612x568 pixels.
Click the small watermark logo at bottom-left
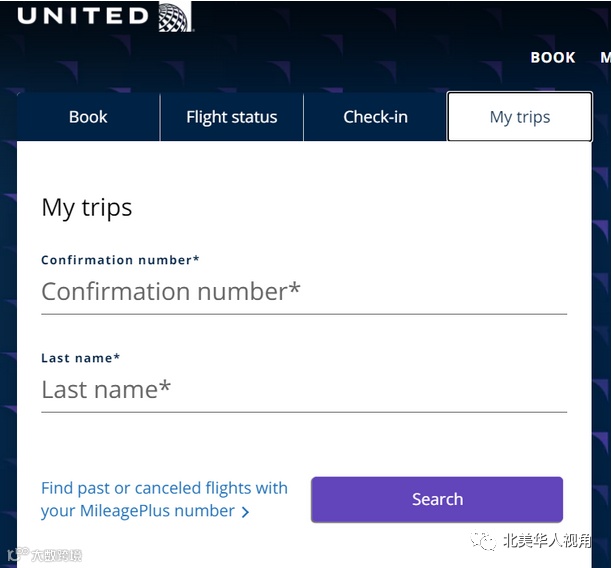coord(15,554)
